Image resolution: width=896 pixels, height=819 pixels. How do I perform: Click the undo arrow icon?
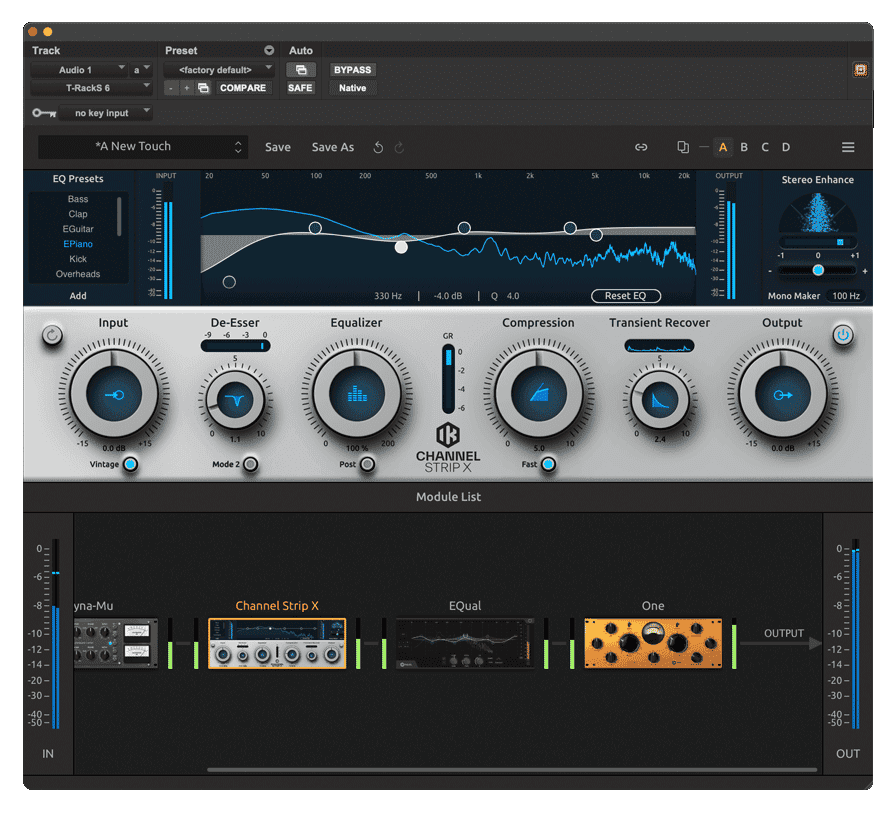[378, 147]
